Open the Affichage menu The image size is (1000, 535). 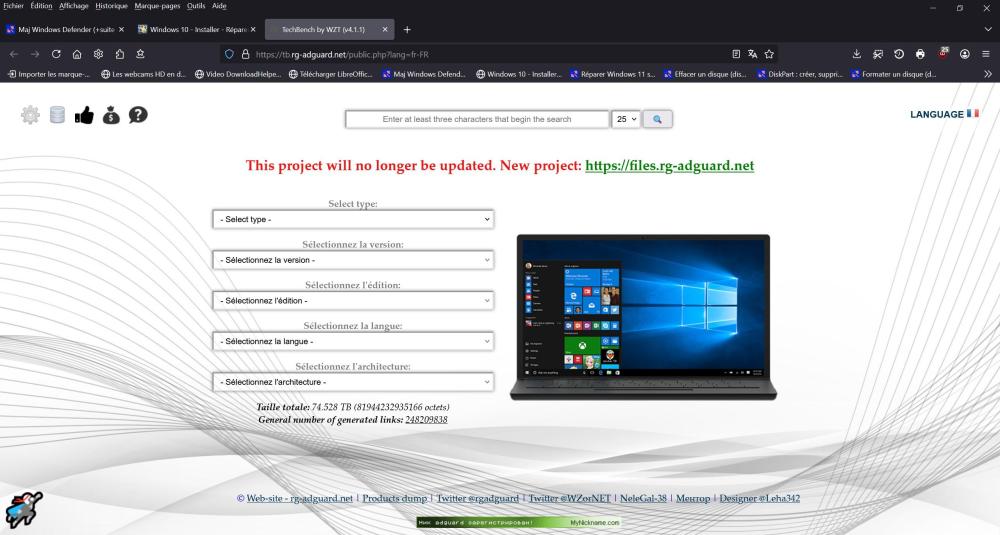pyautogui.click(x=74, y=6)
